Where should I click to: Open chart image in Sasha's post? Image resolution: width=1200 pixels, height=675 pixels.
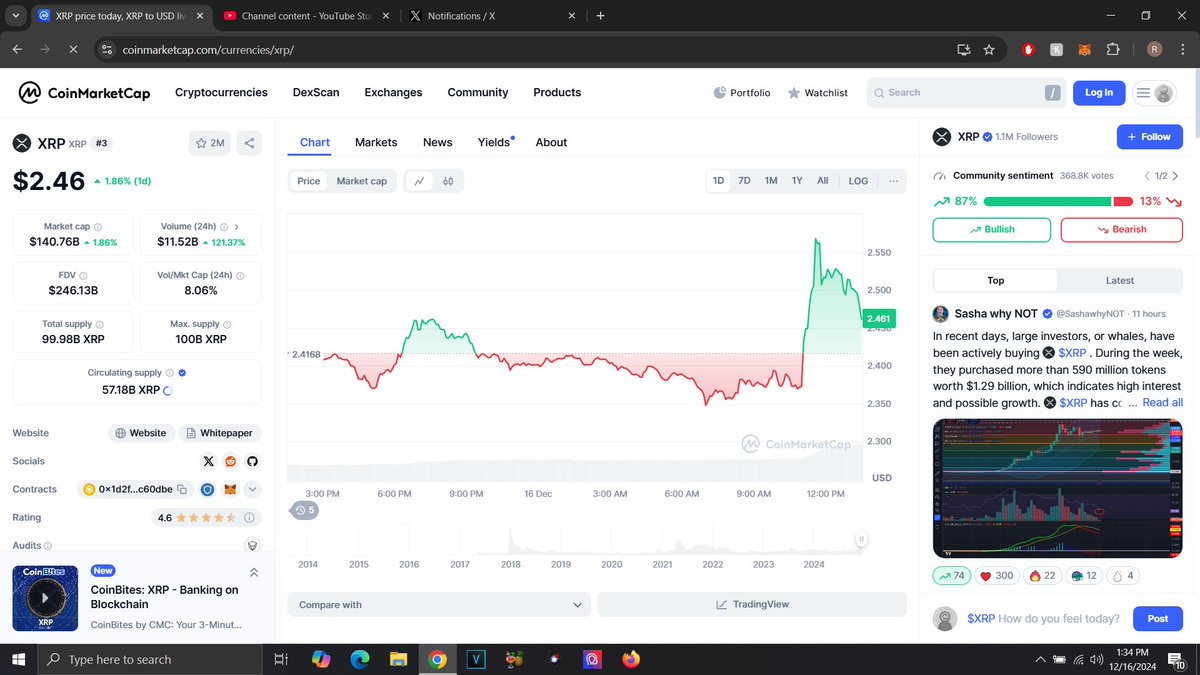[1058, 488]
